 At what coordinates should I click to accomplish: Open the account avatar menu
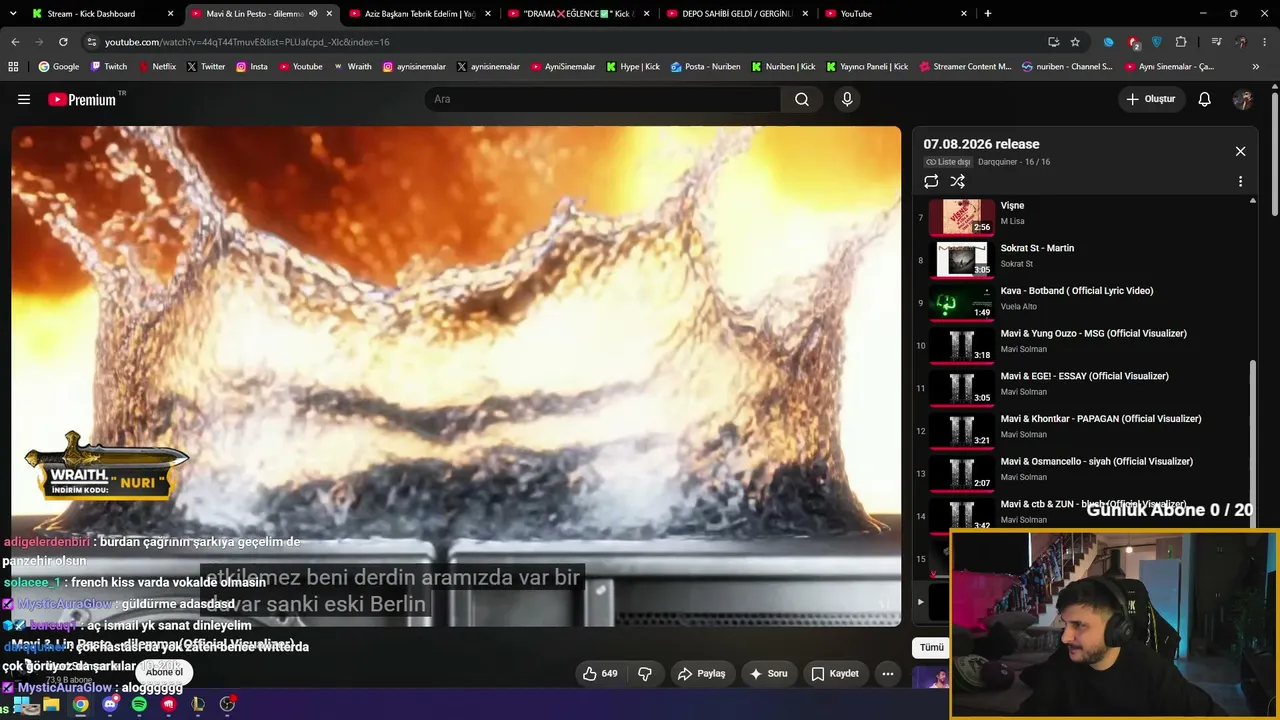(1243, 99)
